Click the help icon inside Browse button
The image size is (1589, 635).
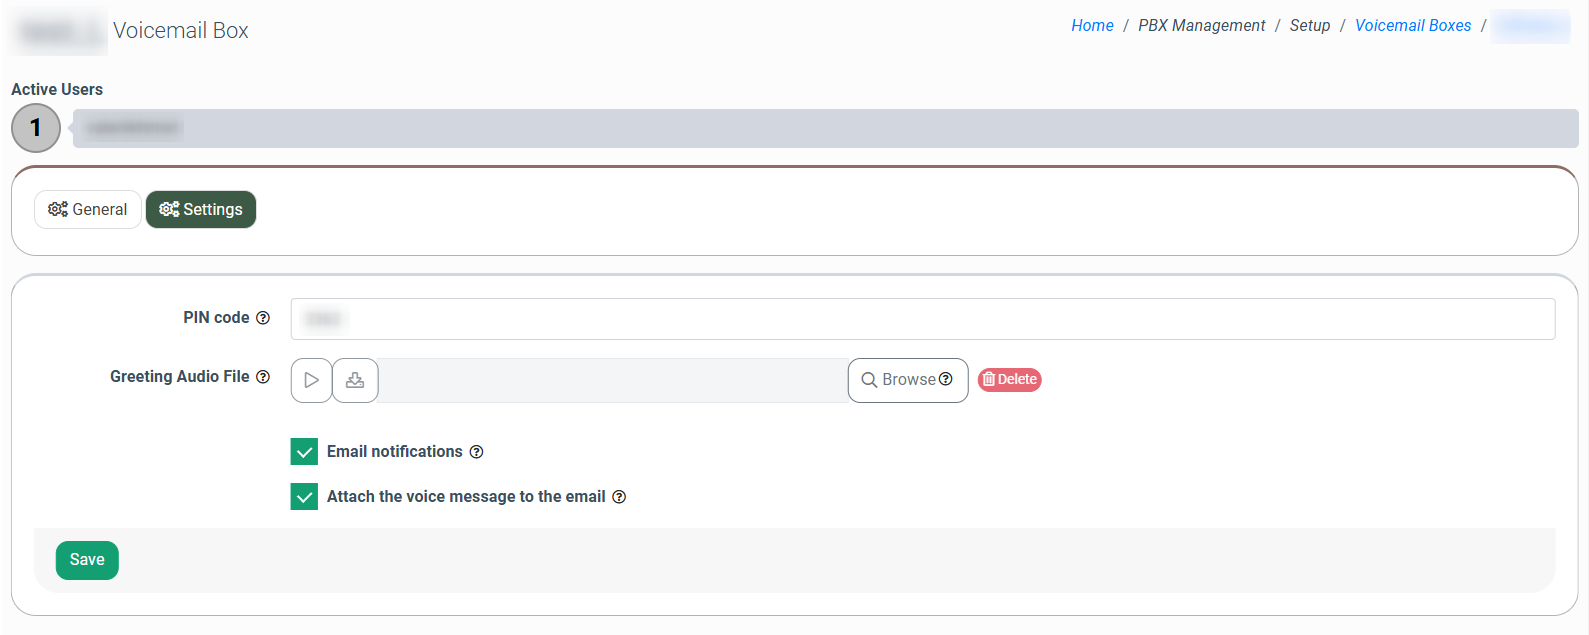[x=946, y=379]
